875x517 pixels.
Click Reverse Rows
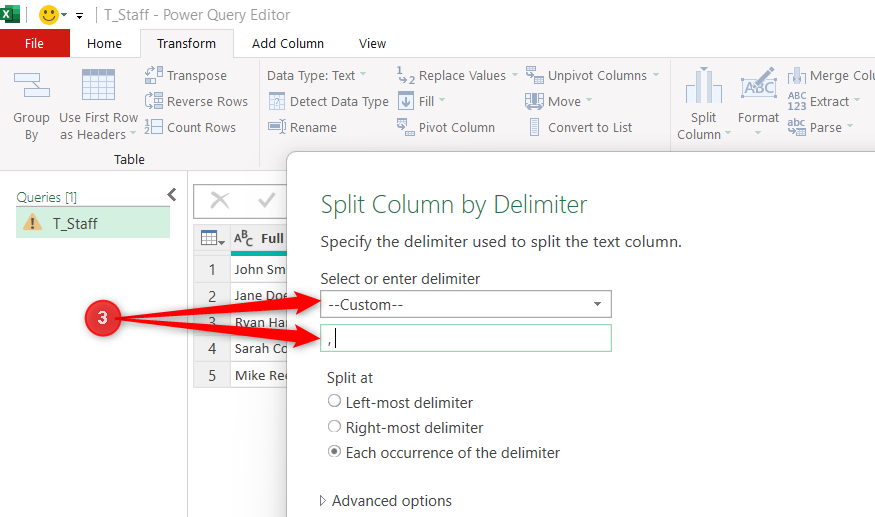[x=196, y=101]
